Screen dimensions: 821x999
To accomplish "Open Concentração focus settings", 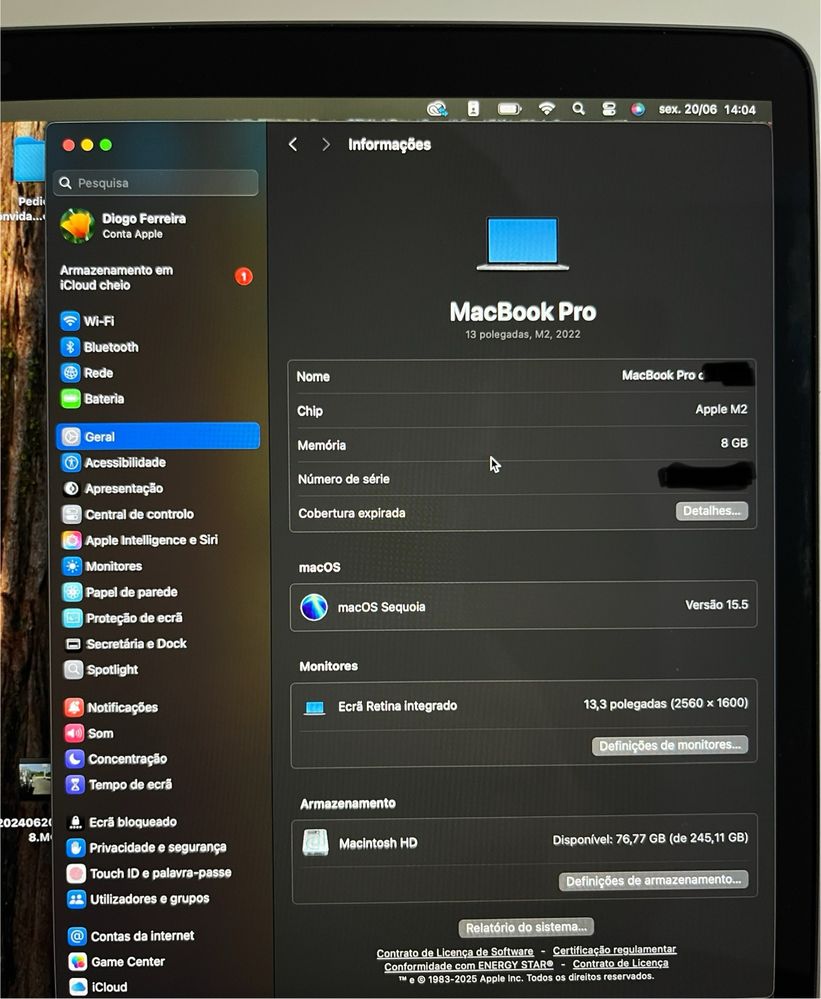I will [x=117, y=759].
